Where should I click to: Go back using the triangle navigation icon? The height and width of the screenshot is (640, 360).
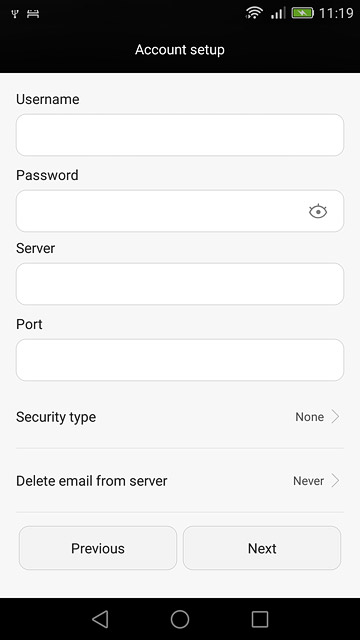click(100, 619)
